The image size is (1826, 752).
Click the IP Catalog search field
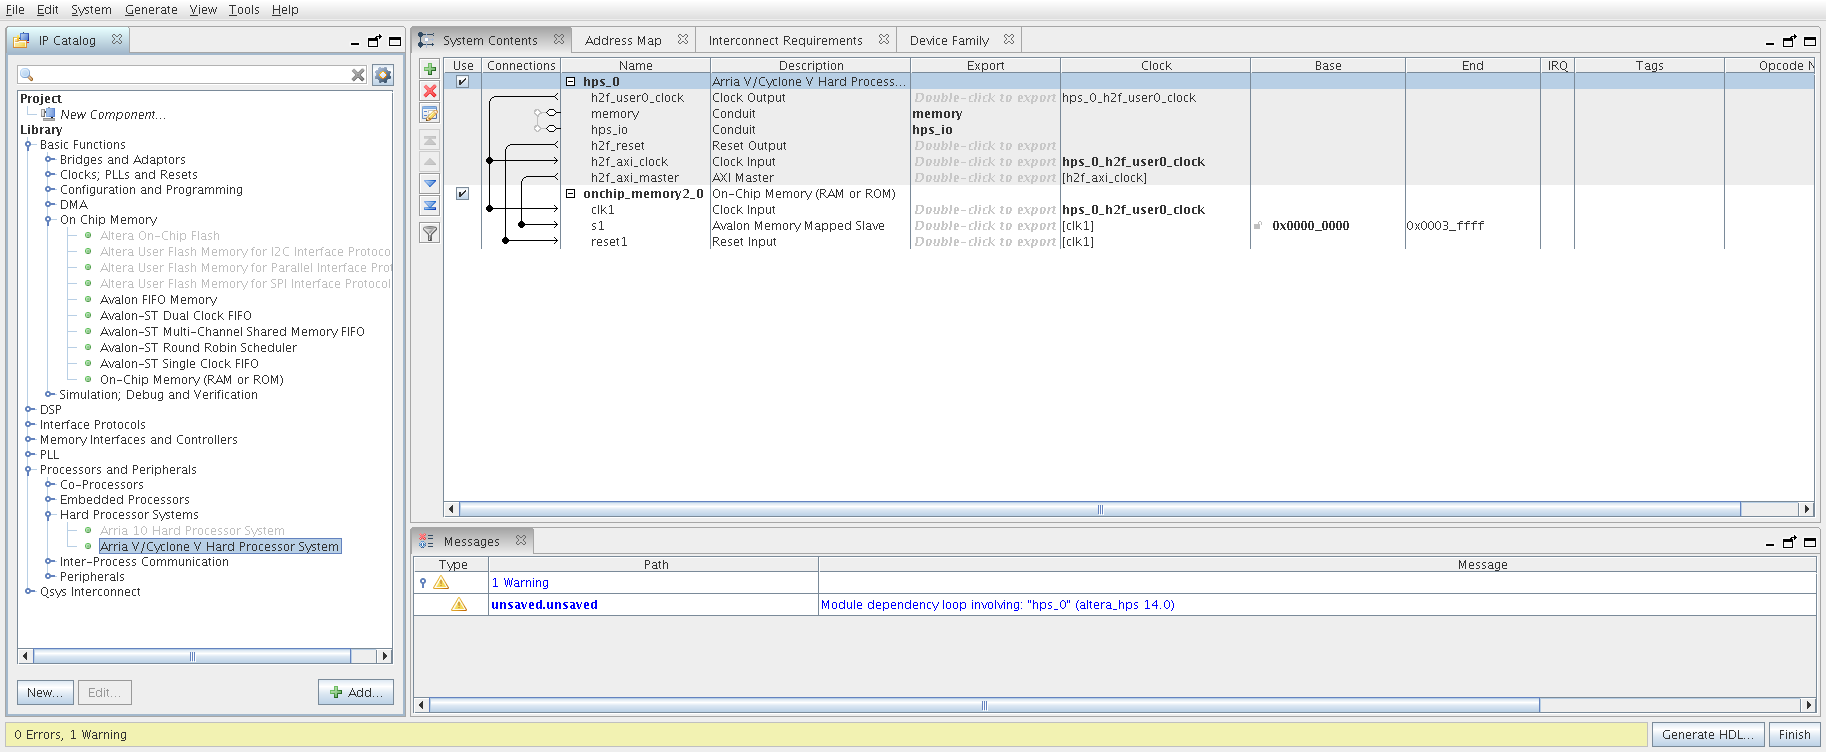tap(185, 75)
